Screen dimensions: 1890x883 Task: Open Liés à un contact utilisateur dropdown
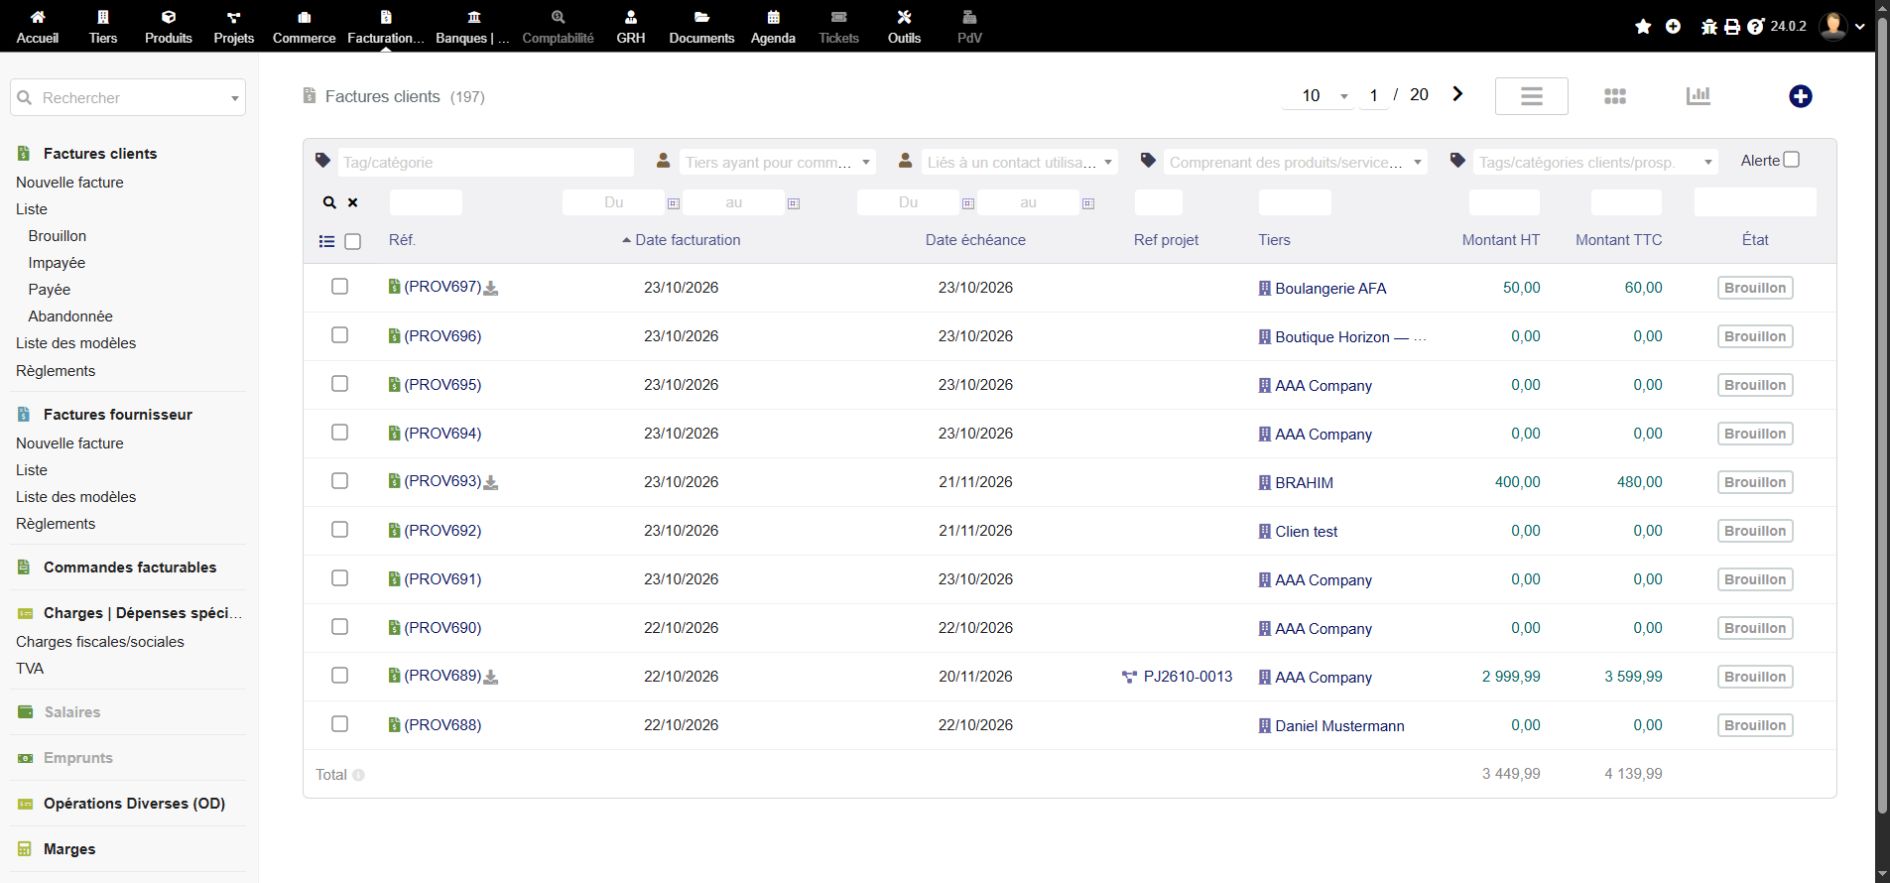(x=1019, y=162)
